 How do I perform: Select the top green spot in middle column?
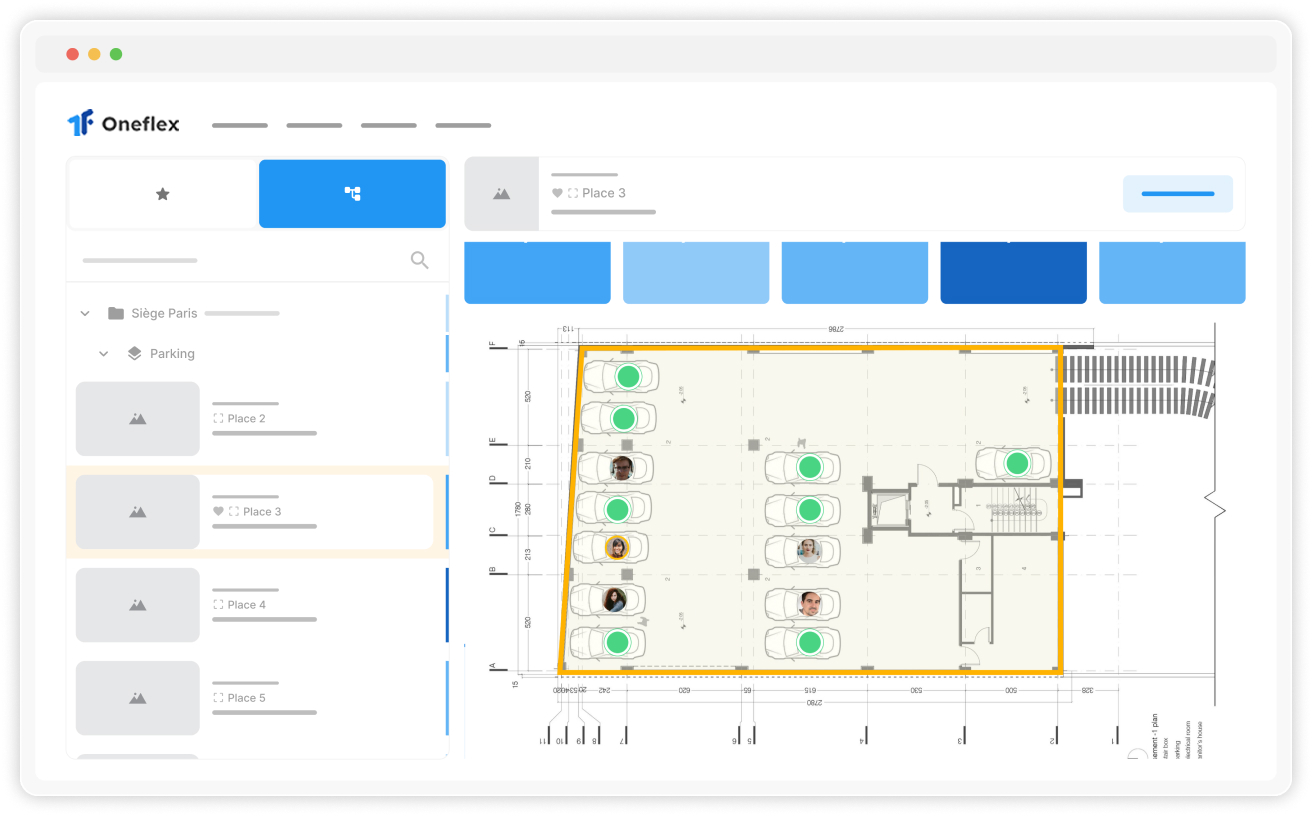pyautogui.click(x=809, y=467)
